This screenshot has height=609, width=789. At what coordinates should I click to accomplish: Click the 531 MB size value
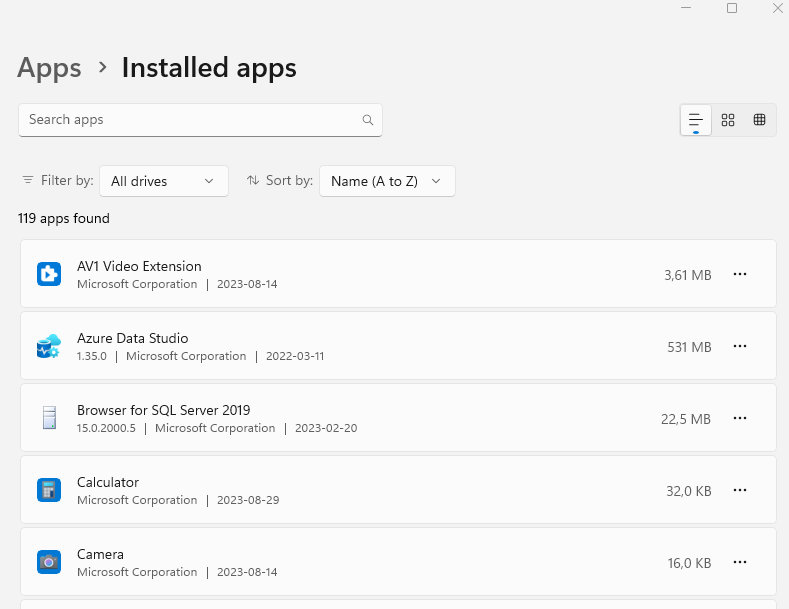coord(689,347)
